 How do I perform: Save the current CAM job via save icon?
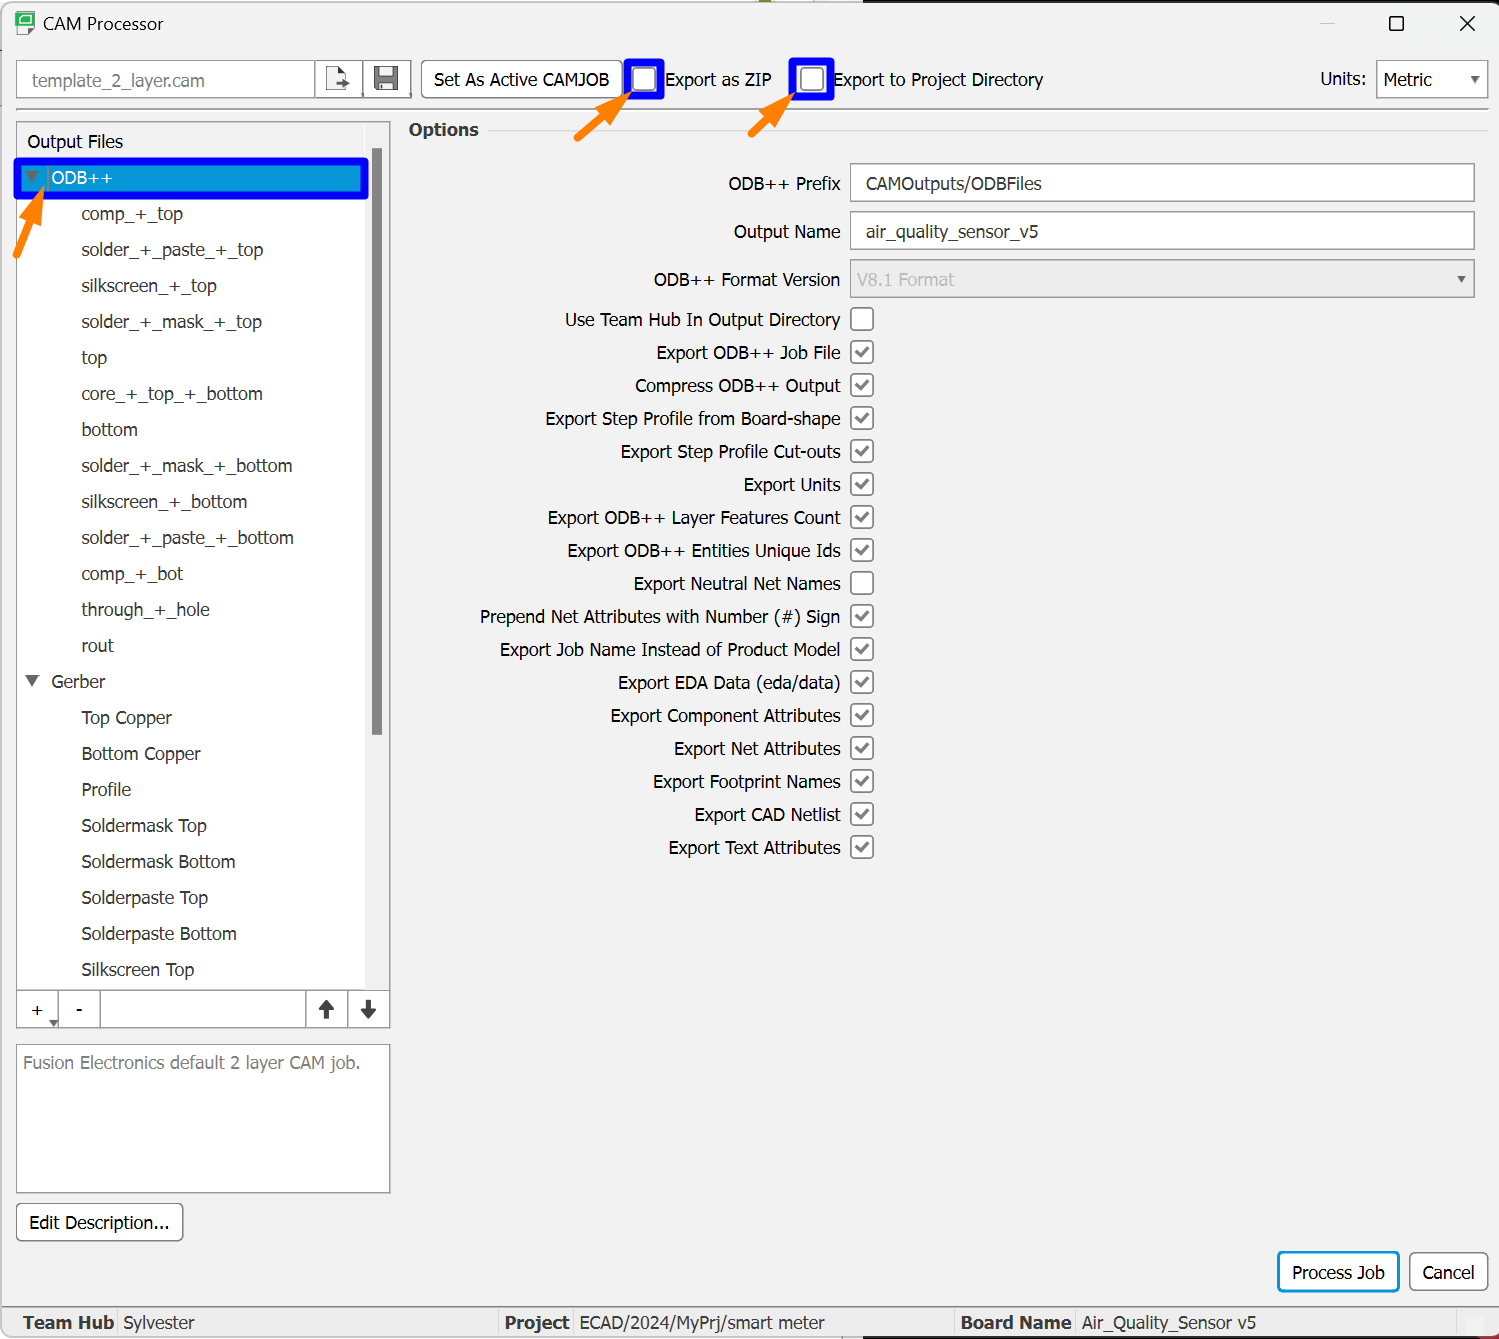pos(386,79)
